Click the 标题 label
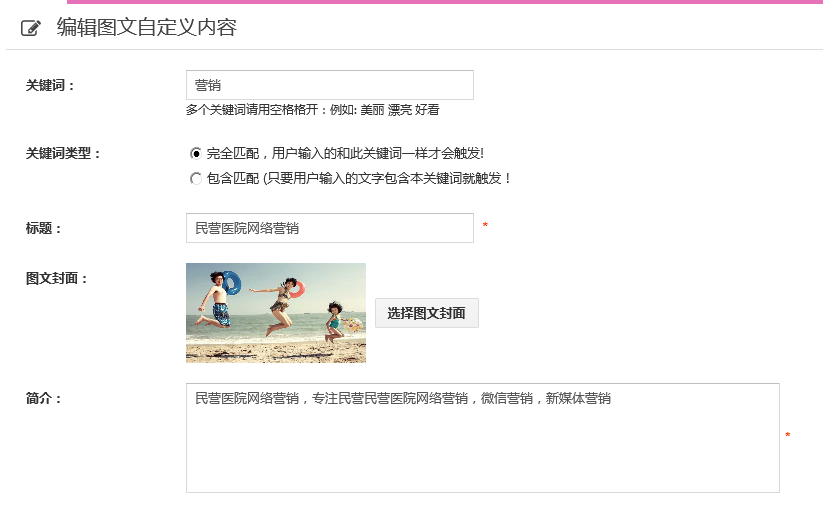Screen dimensions: 823x510 44,229
